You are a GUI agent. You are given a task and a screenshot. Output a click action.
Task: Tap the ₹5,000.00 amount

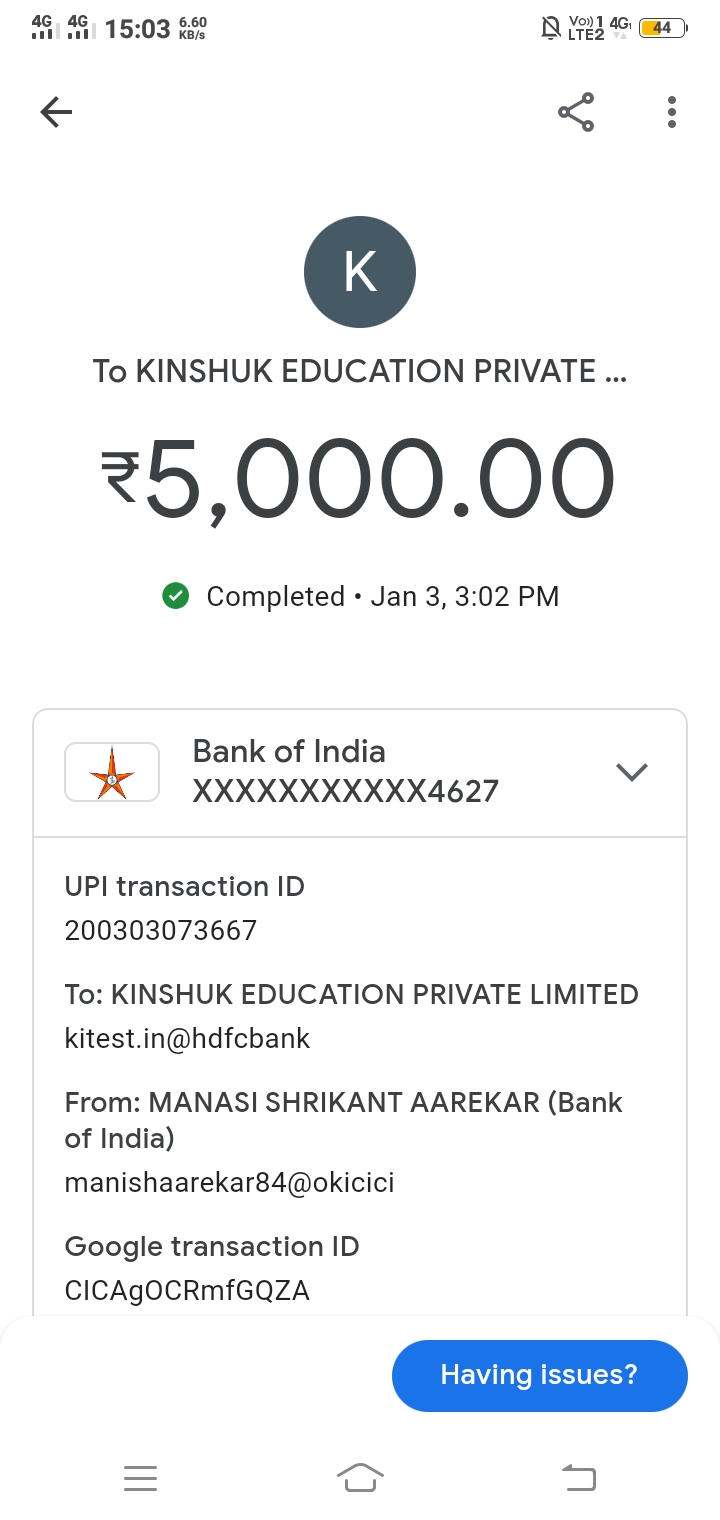click(358, 482)
